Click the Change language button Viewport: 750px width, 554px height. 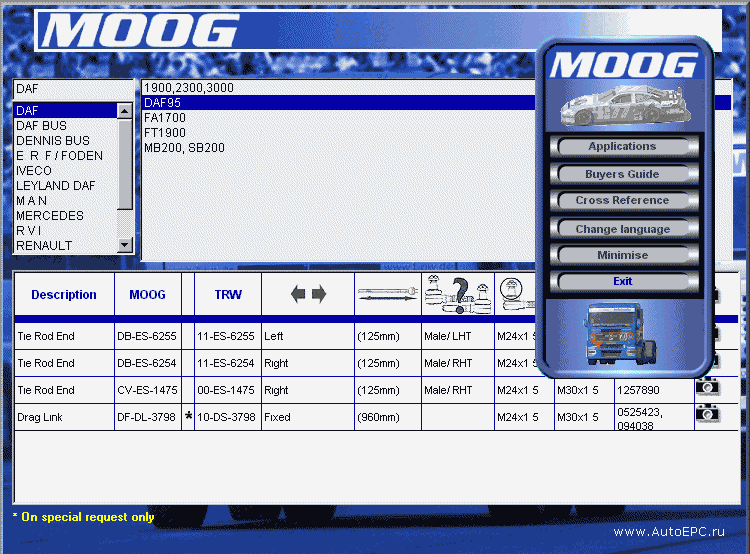pyautogui.click(x=624, y=229)
